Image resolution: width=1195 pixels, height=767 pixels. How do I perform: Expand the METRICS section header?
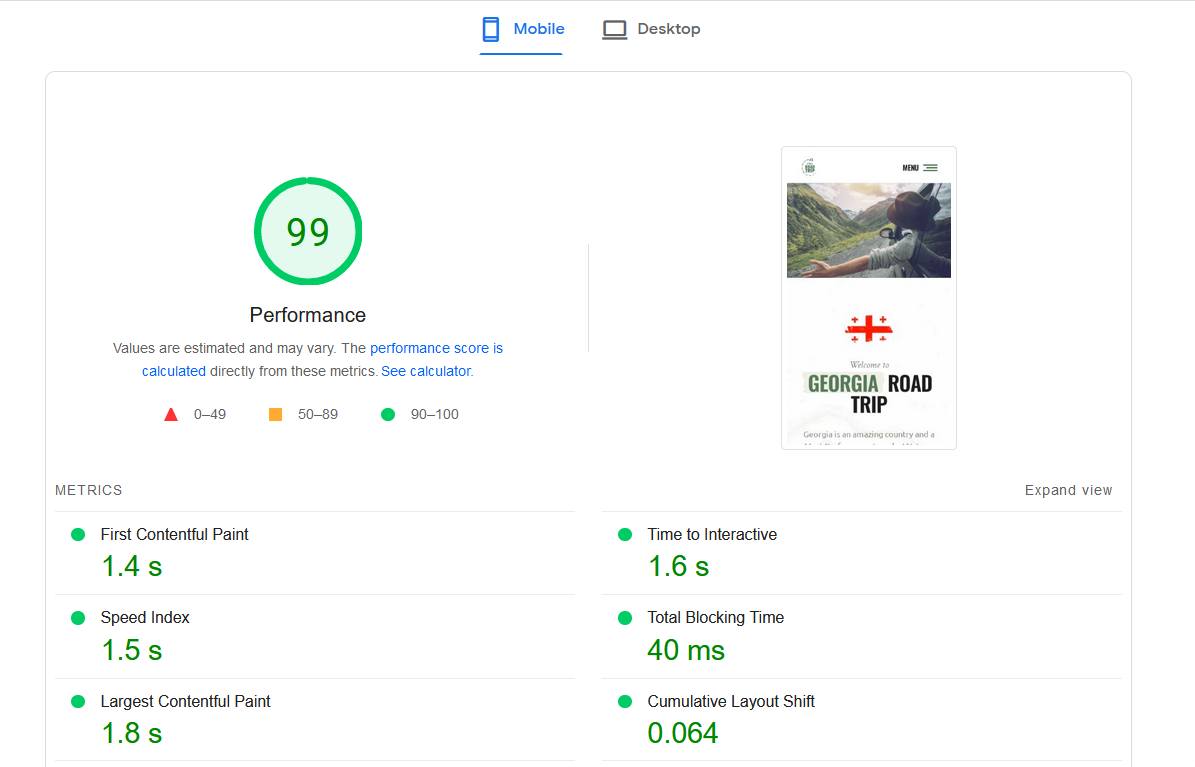[89, 490]
